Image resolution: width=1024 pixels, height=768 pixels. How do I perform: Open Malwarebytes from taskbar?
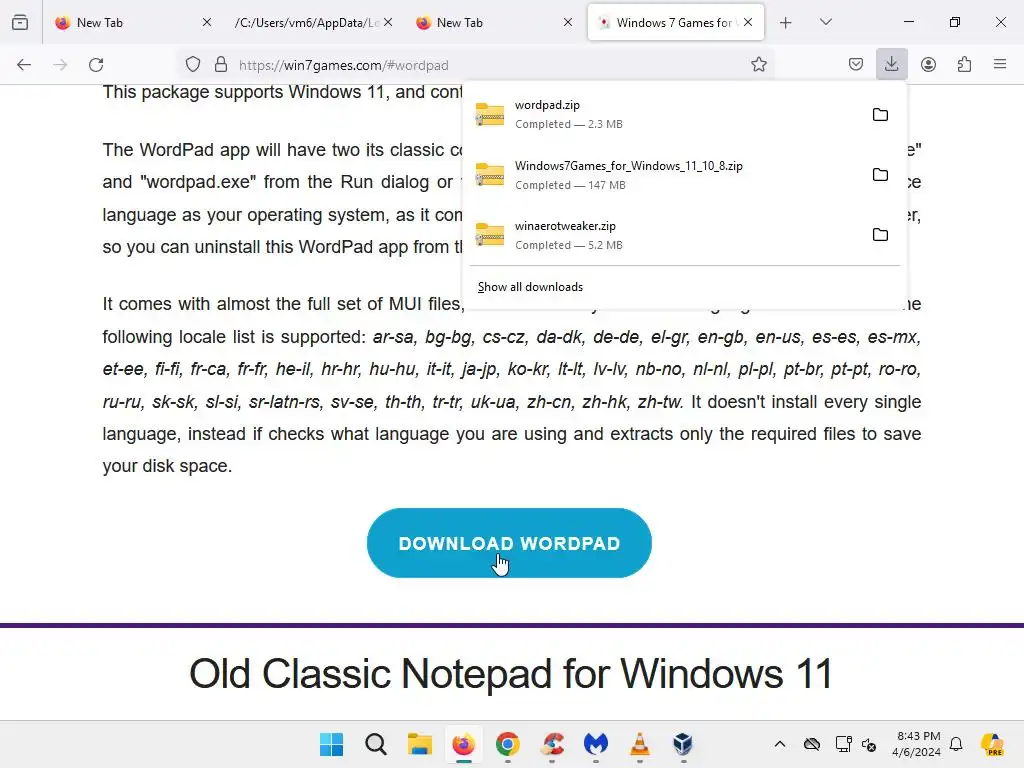[596, 744]
